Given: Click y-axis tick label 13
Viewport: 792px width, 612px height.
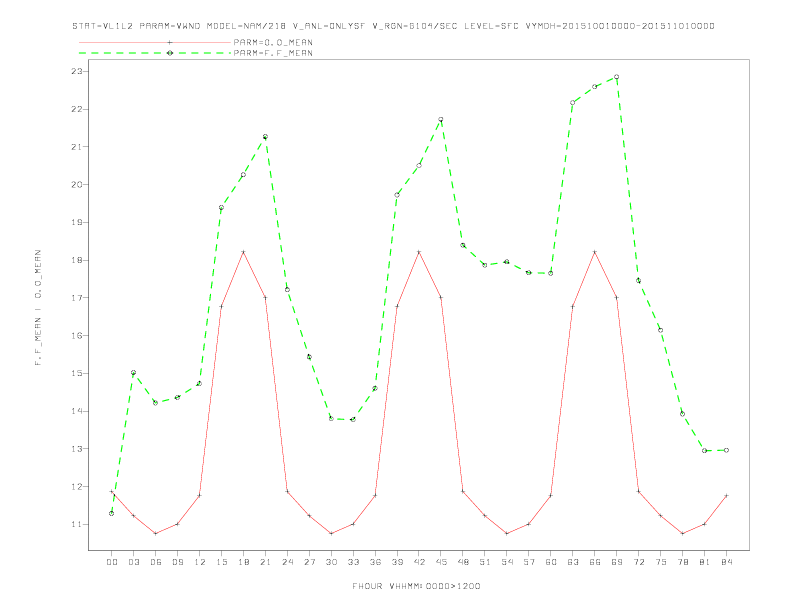Looking at the screenshot, I should [x=76, y=448].
